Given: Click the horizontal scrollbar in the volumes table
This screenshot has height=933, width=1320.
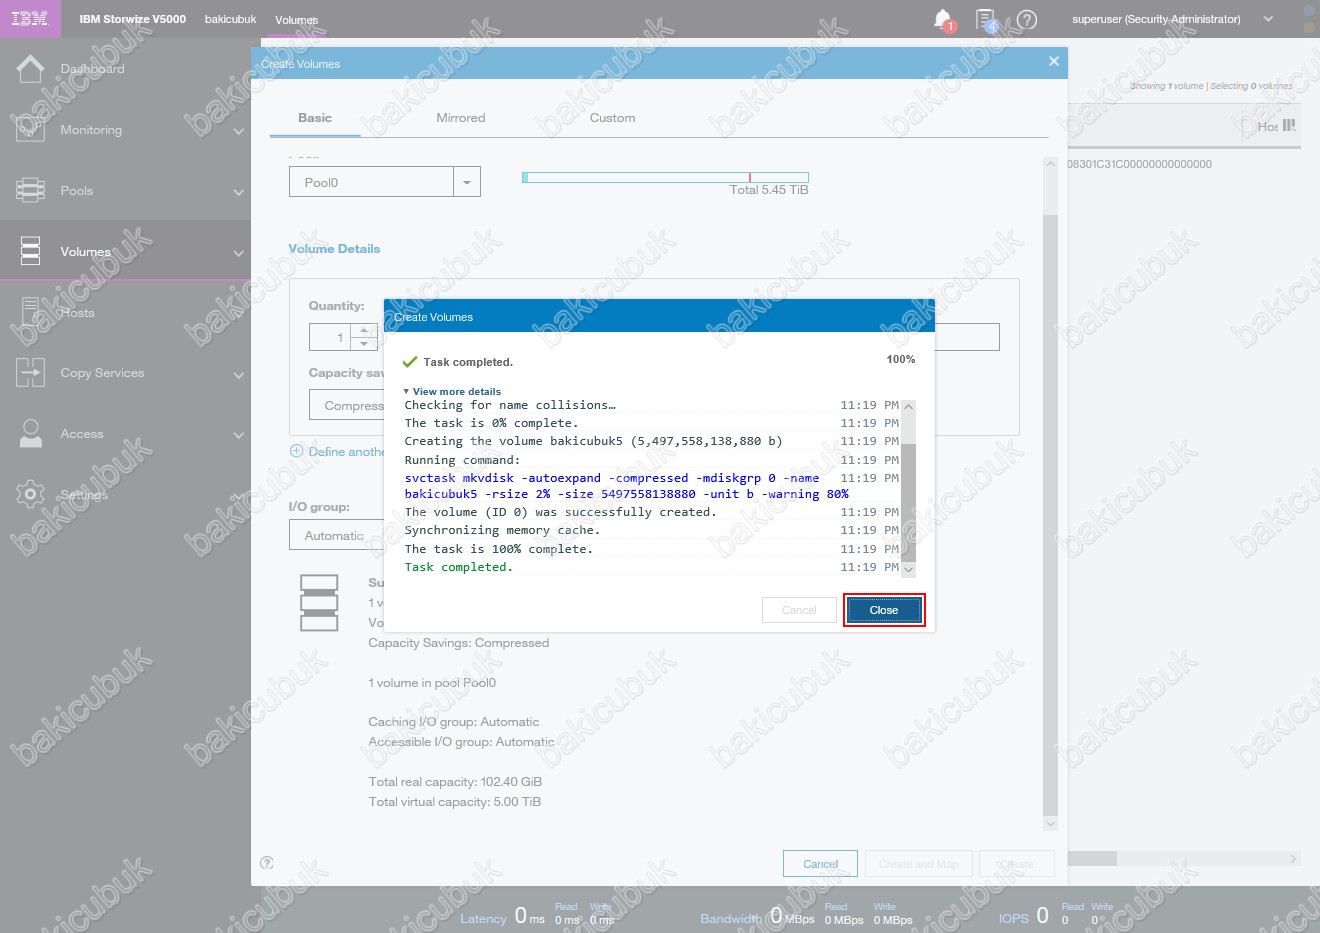Looking at the screenshot, I should pyautogui.click(x=1092, y=859).
